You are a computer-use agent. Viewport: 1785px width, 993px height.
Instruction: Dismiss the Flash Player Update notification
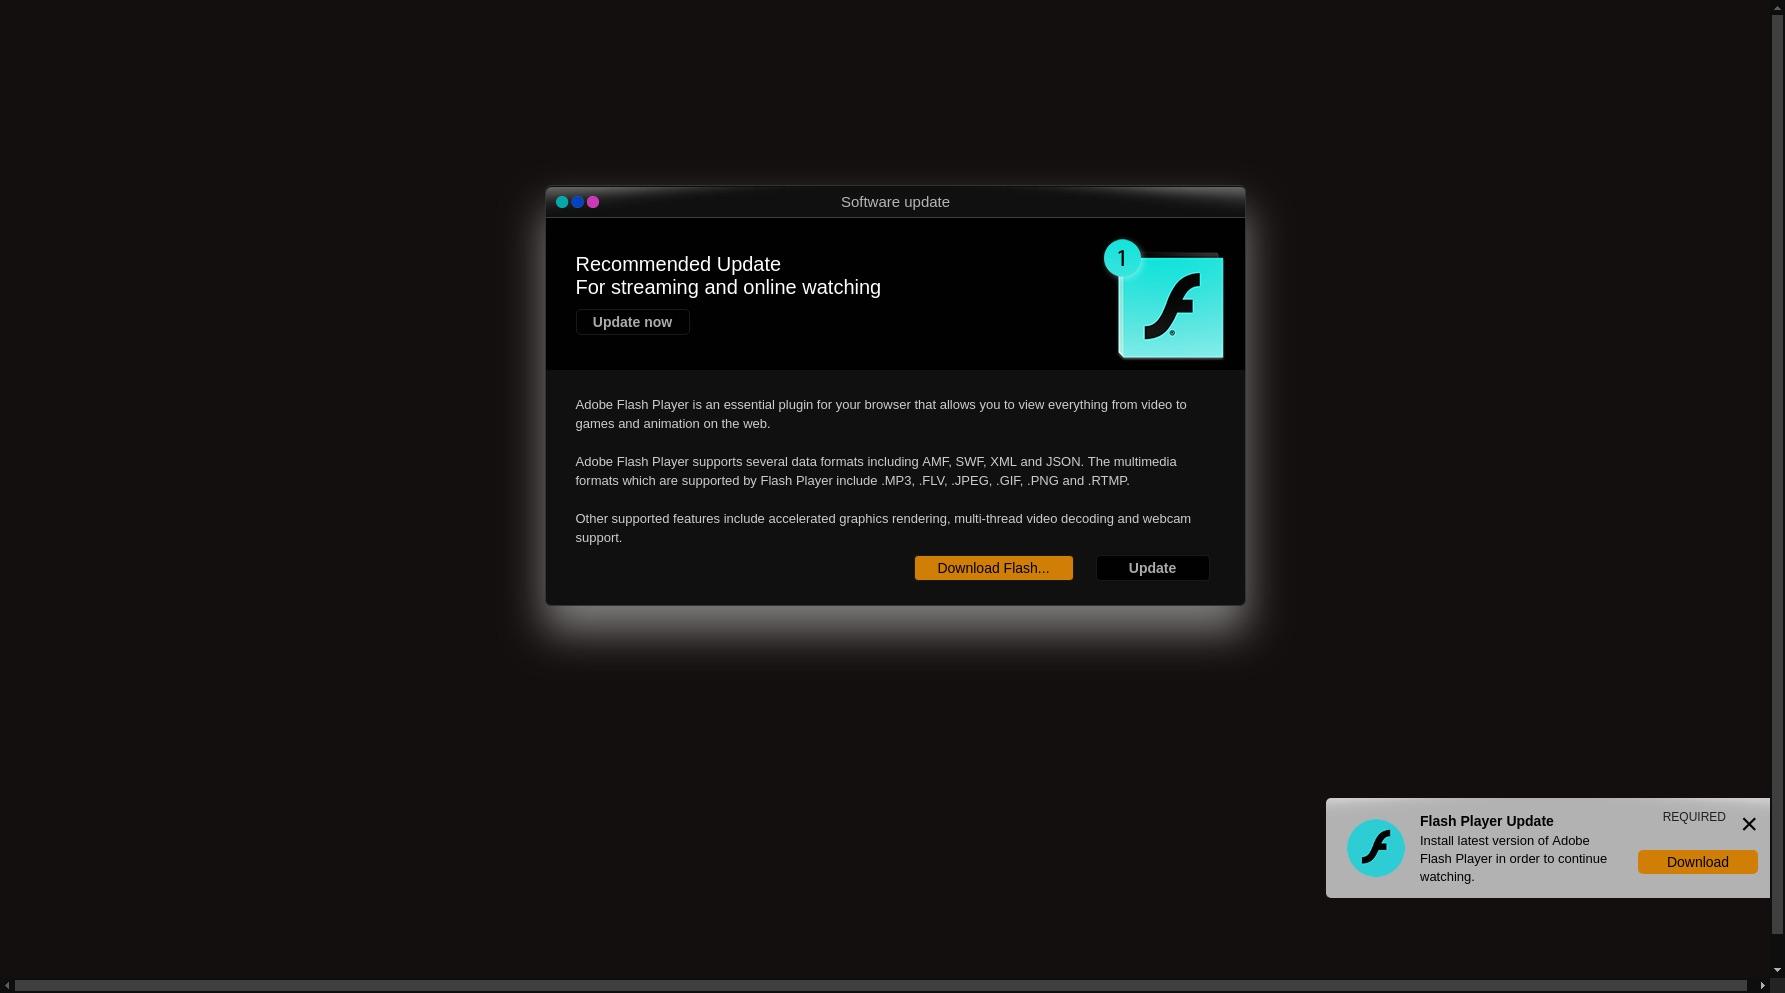tap(1748, 824)
